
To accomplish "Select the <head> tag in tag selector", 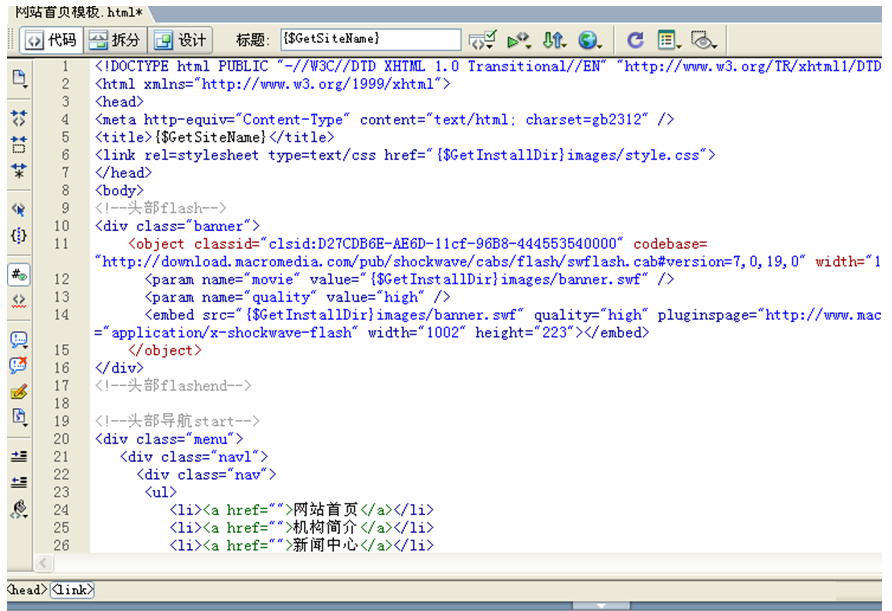I will 26,590.
